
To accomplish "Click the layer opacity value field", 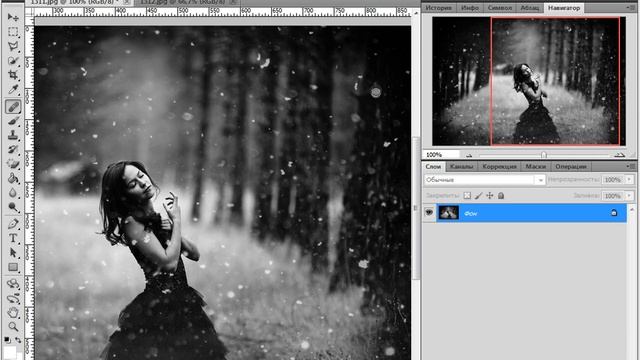I will [x=613, y=180].
